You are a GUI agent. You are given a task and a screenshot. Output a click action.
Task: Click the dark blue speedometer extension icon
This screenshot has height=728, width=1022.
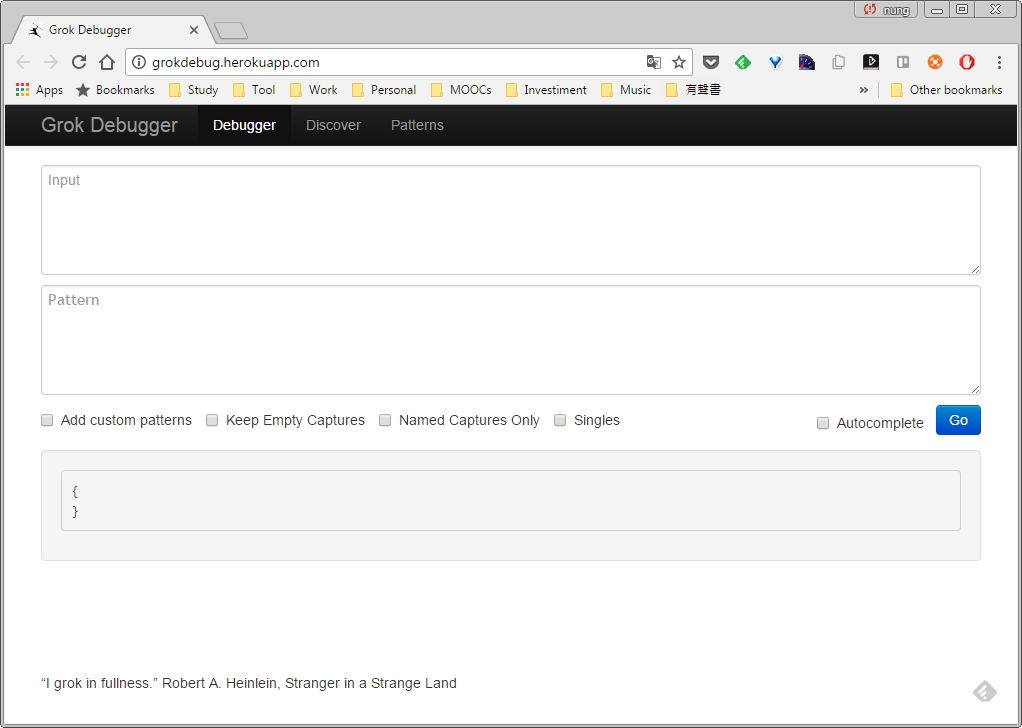click(x=806, y=62)
